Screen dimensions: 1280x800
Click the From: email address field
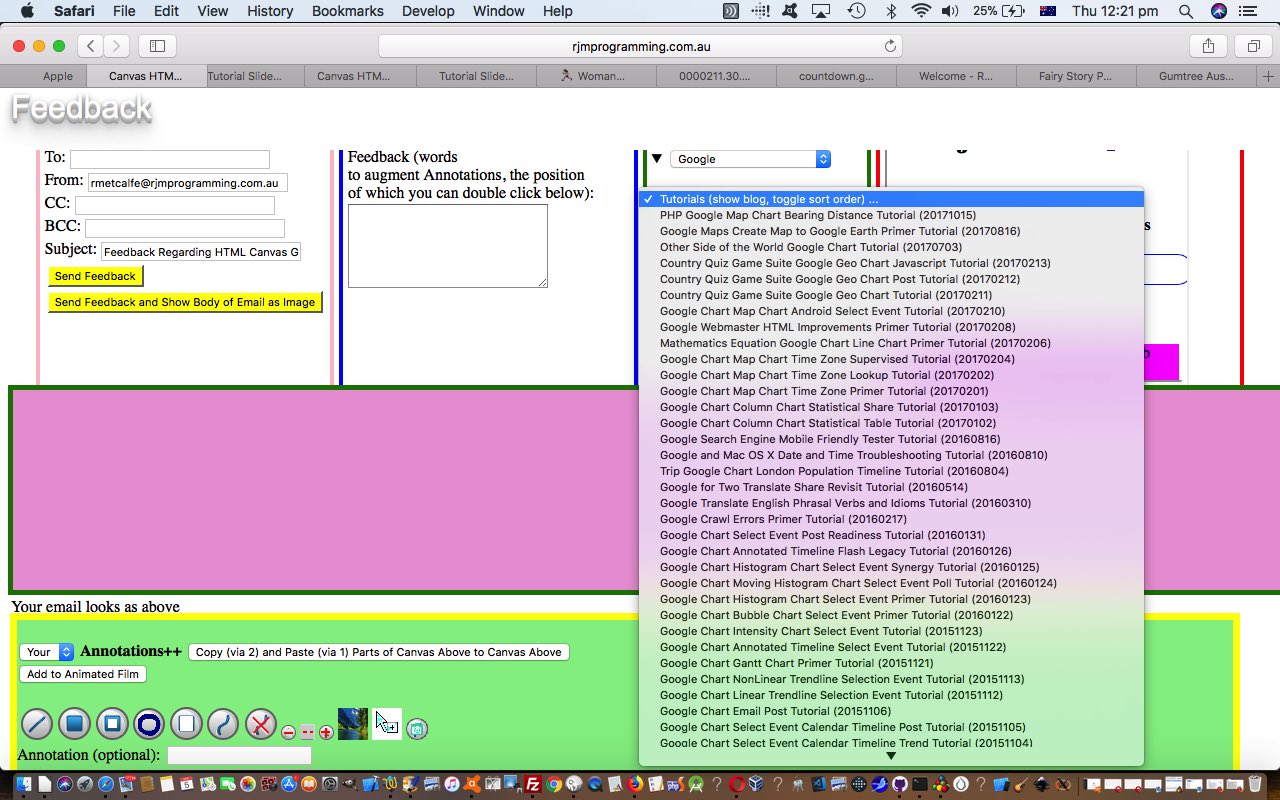tap(187, 182)
